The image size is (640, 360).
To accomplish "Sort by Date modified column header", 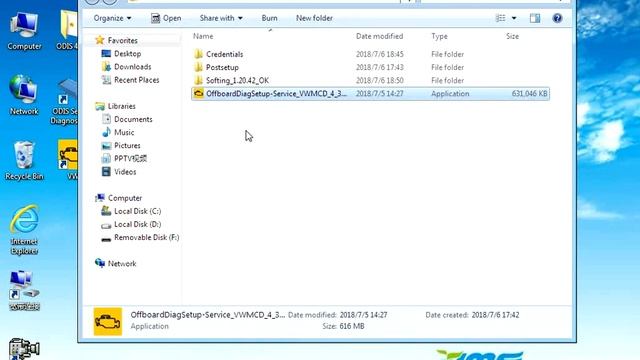I will pyautogui.click(x=379, y=36).
